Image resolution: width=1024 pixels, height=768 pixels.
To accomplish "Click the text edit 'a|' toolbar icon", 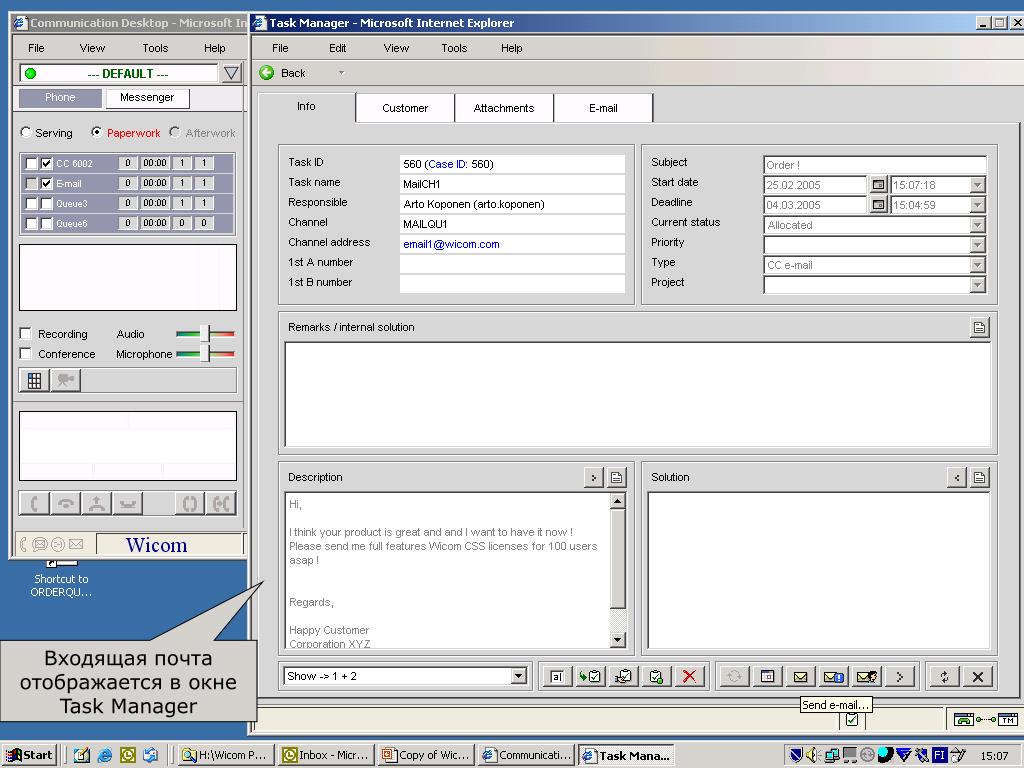I will pos(556,677).
